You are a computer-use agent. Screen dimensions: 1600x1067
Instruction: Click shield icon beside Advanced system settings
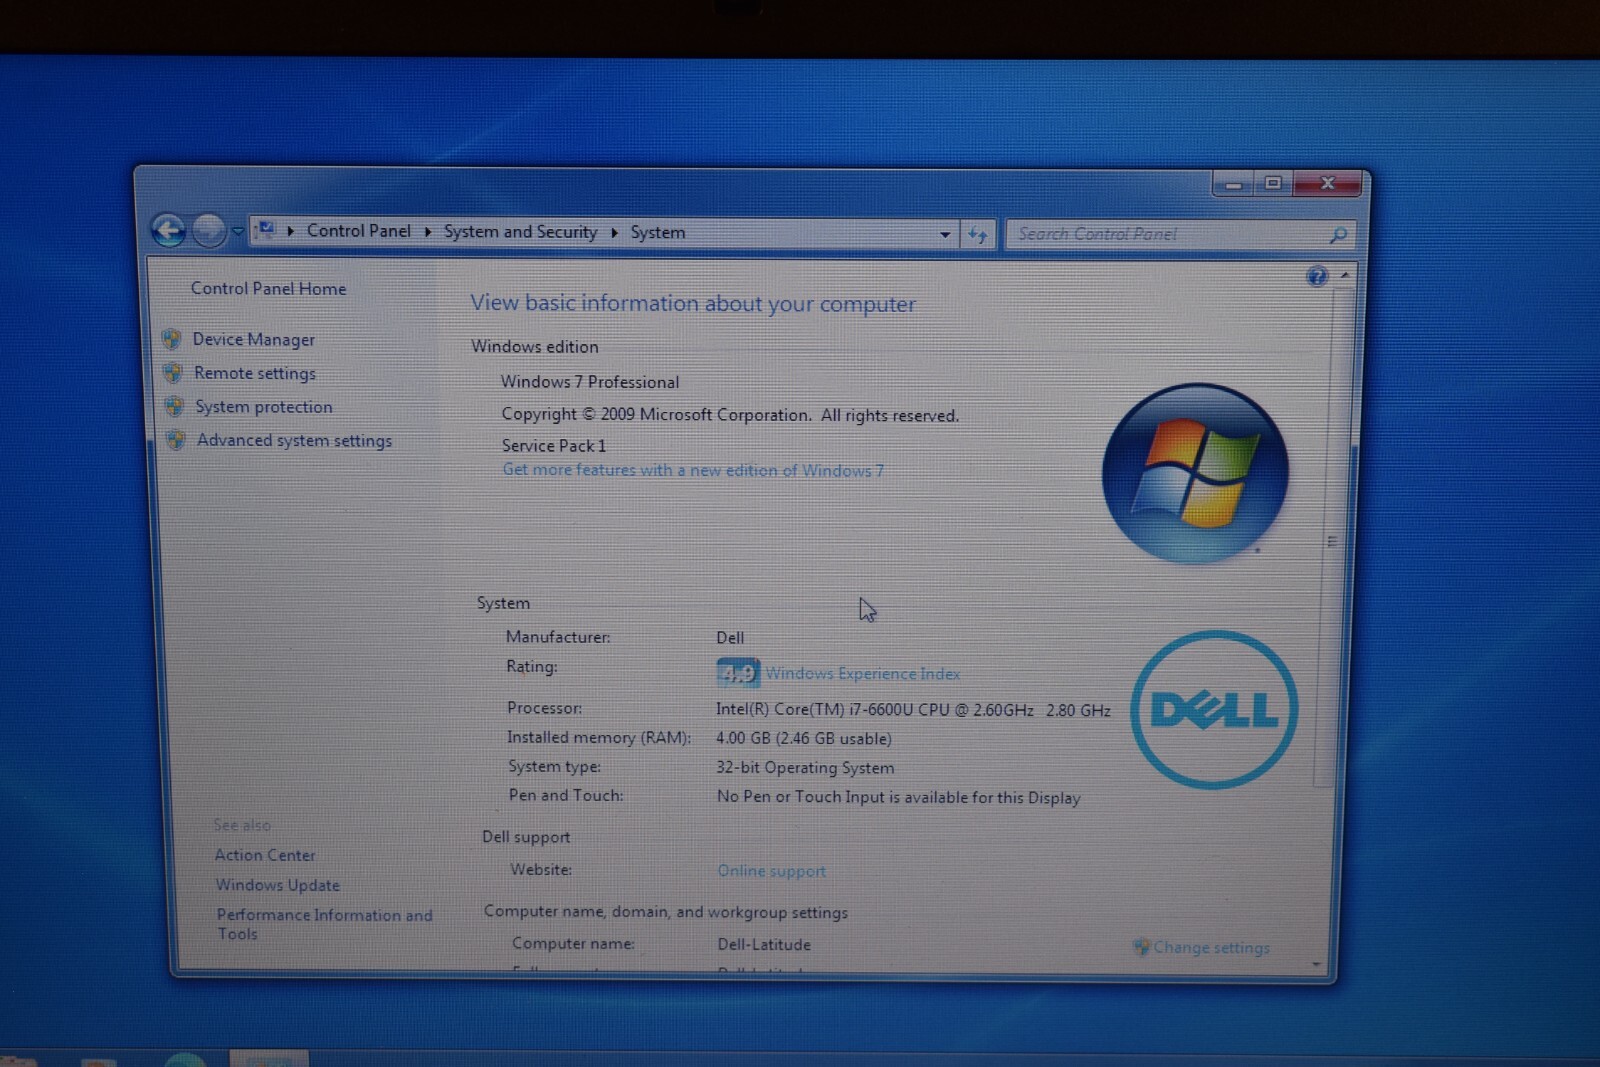click(x=176, y=440)
